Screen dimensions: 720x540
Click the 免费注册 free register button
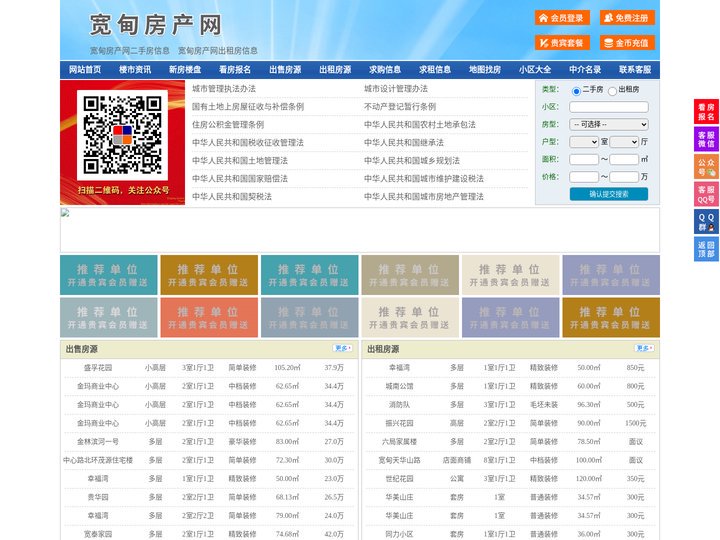(627, 18)
